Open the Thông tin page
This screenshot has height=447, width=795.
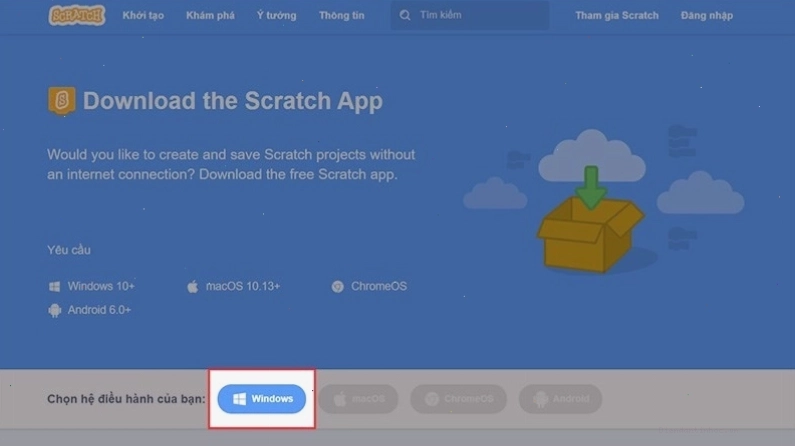341,15
